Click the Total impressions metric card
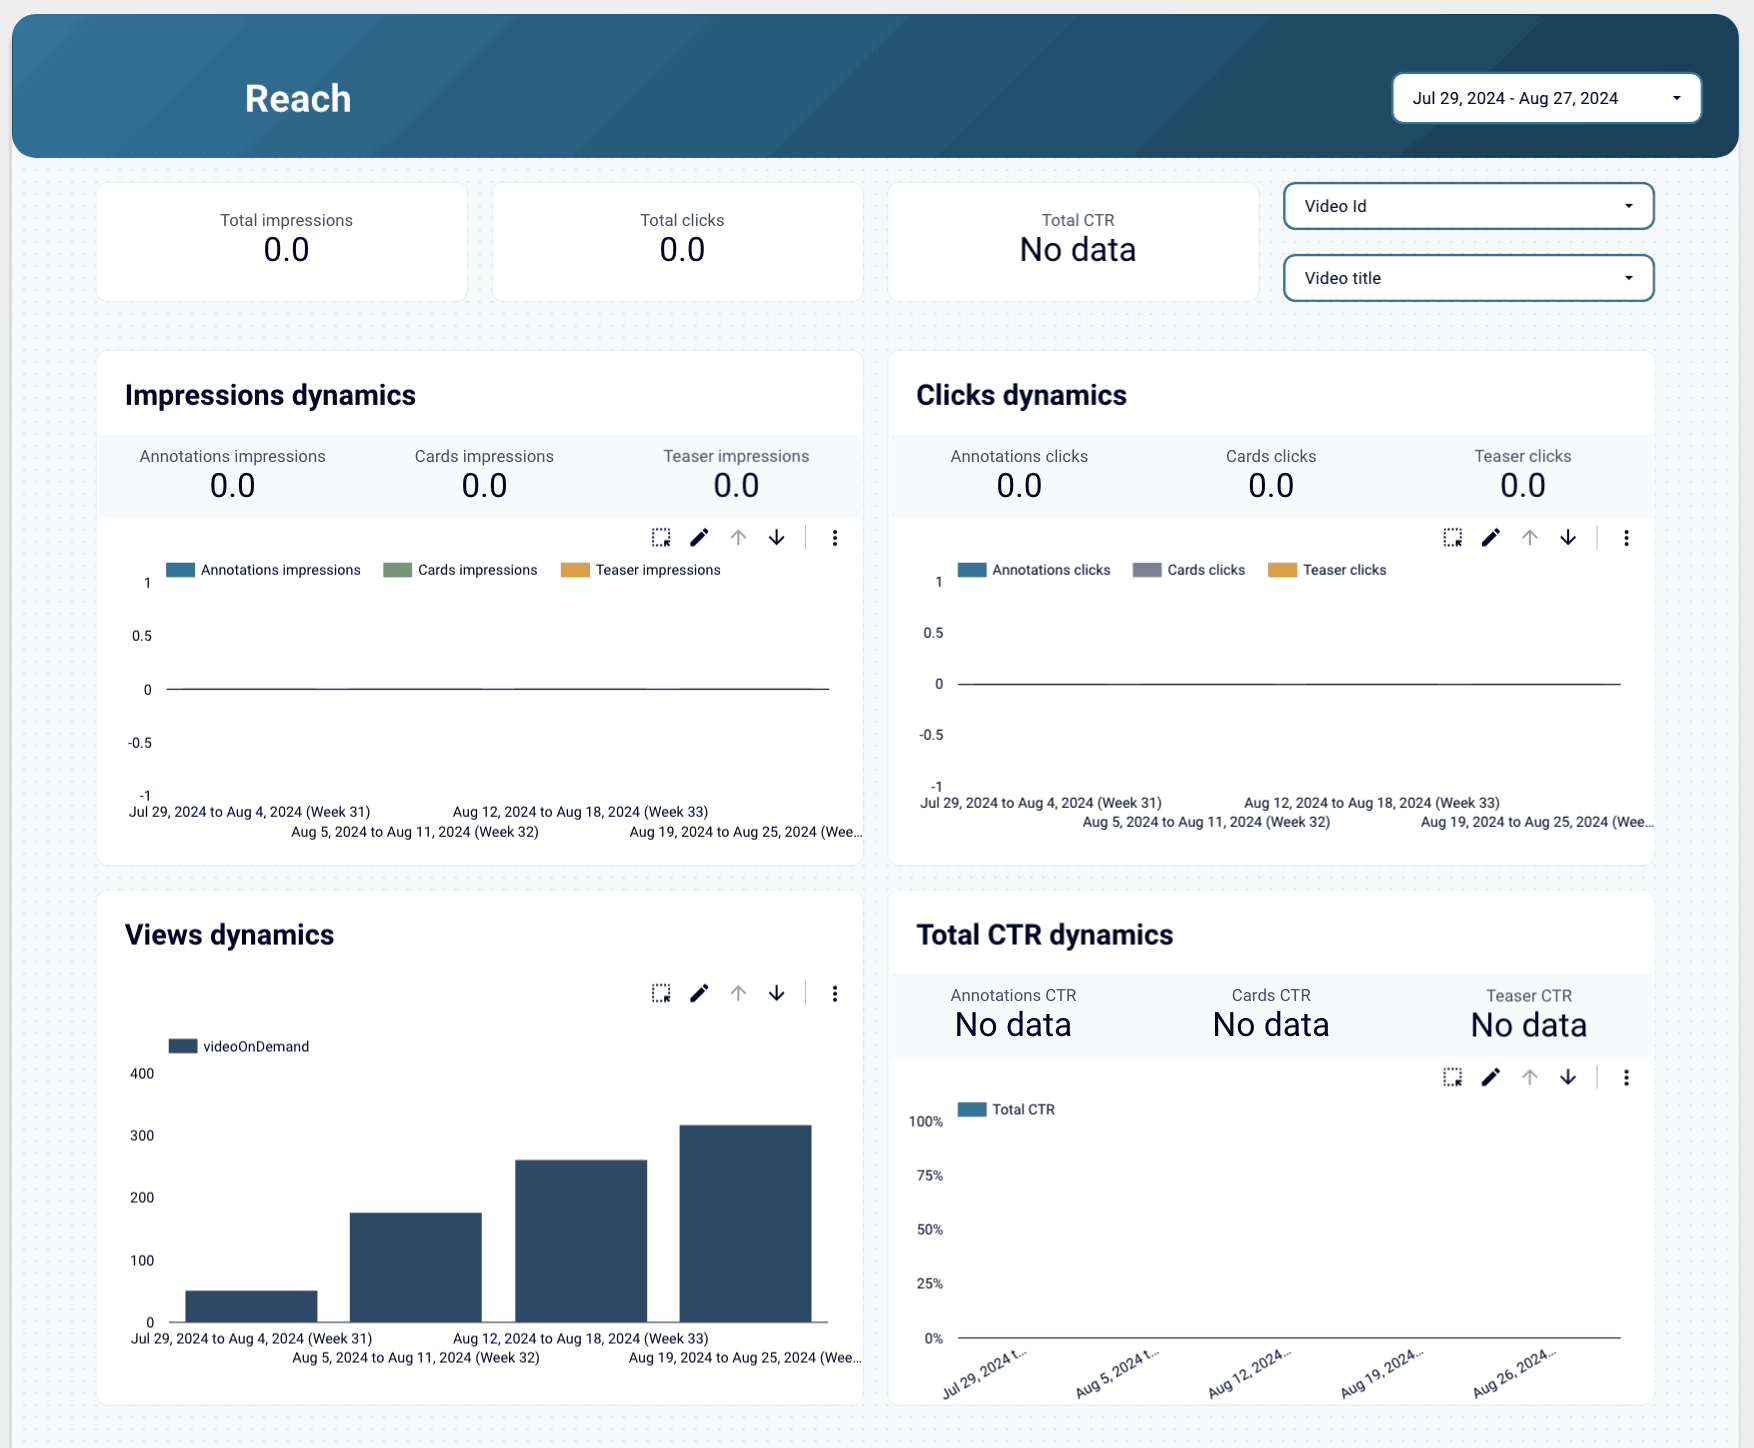 [x=285, y=240]
